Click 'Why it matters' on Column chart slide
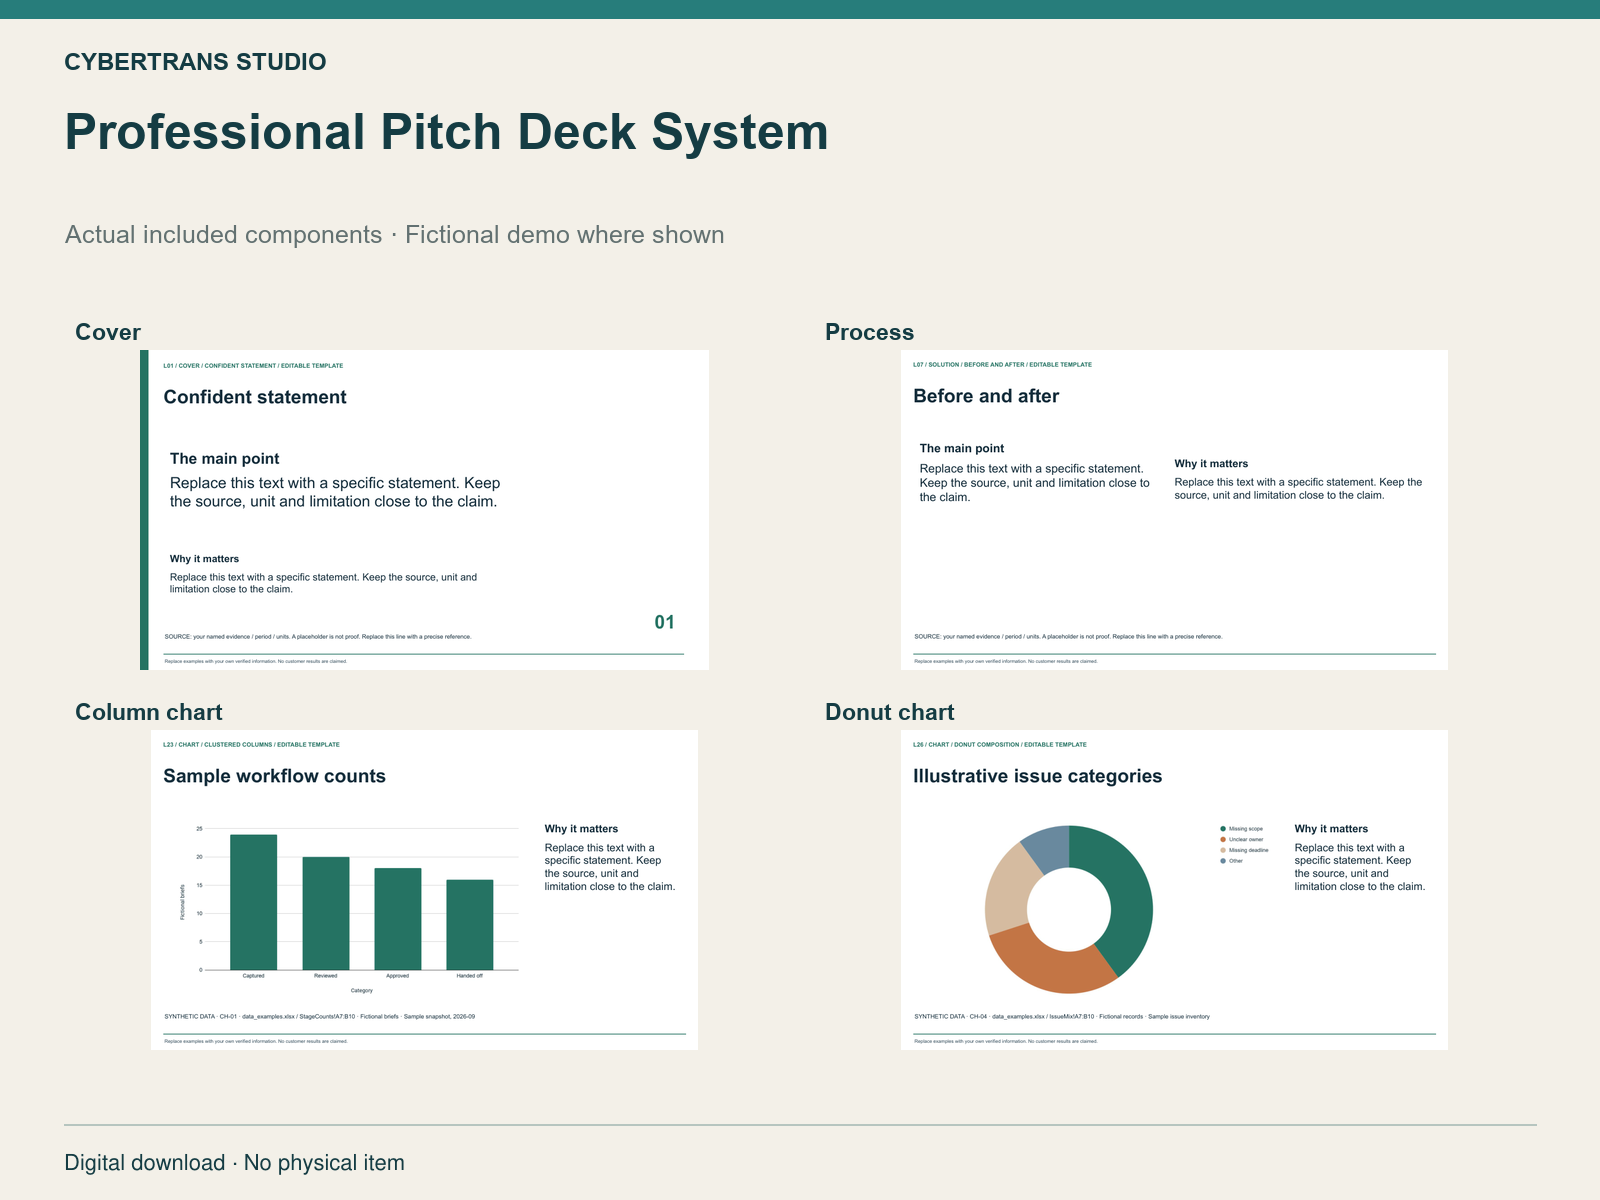The height and width of the screenshot is (1200, 1600). [581, 829]
